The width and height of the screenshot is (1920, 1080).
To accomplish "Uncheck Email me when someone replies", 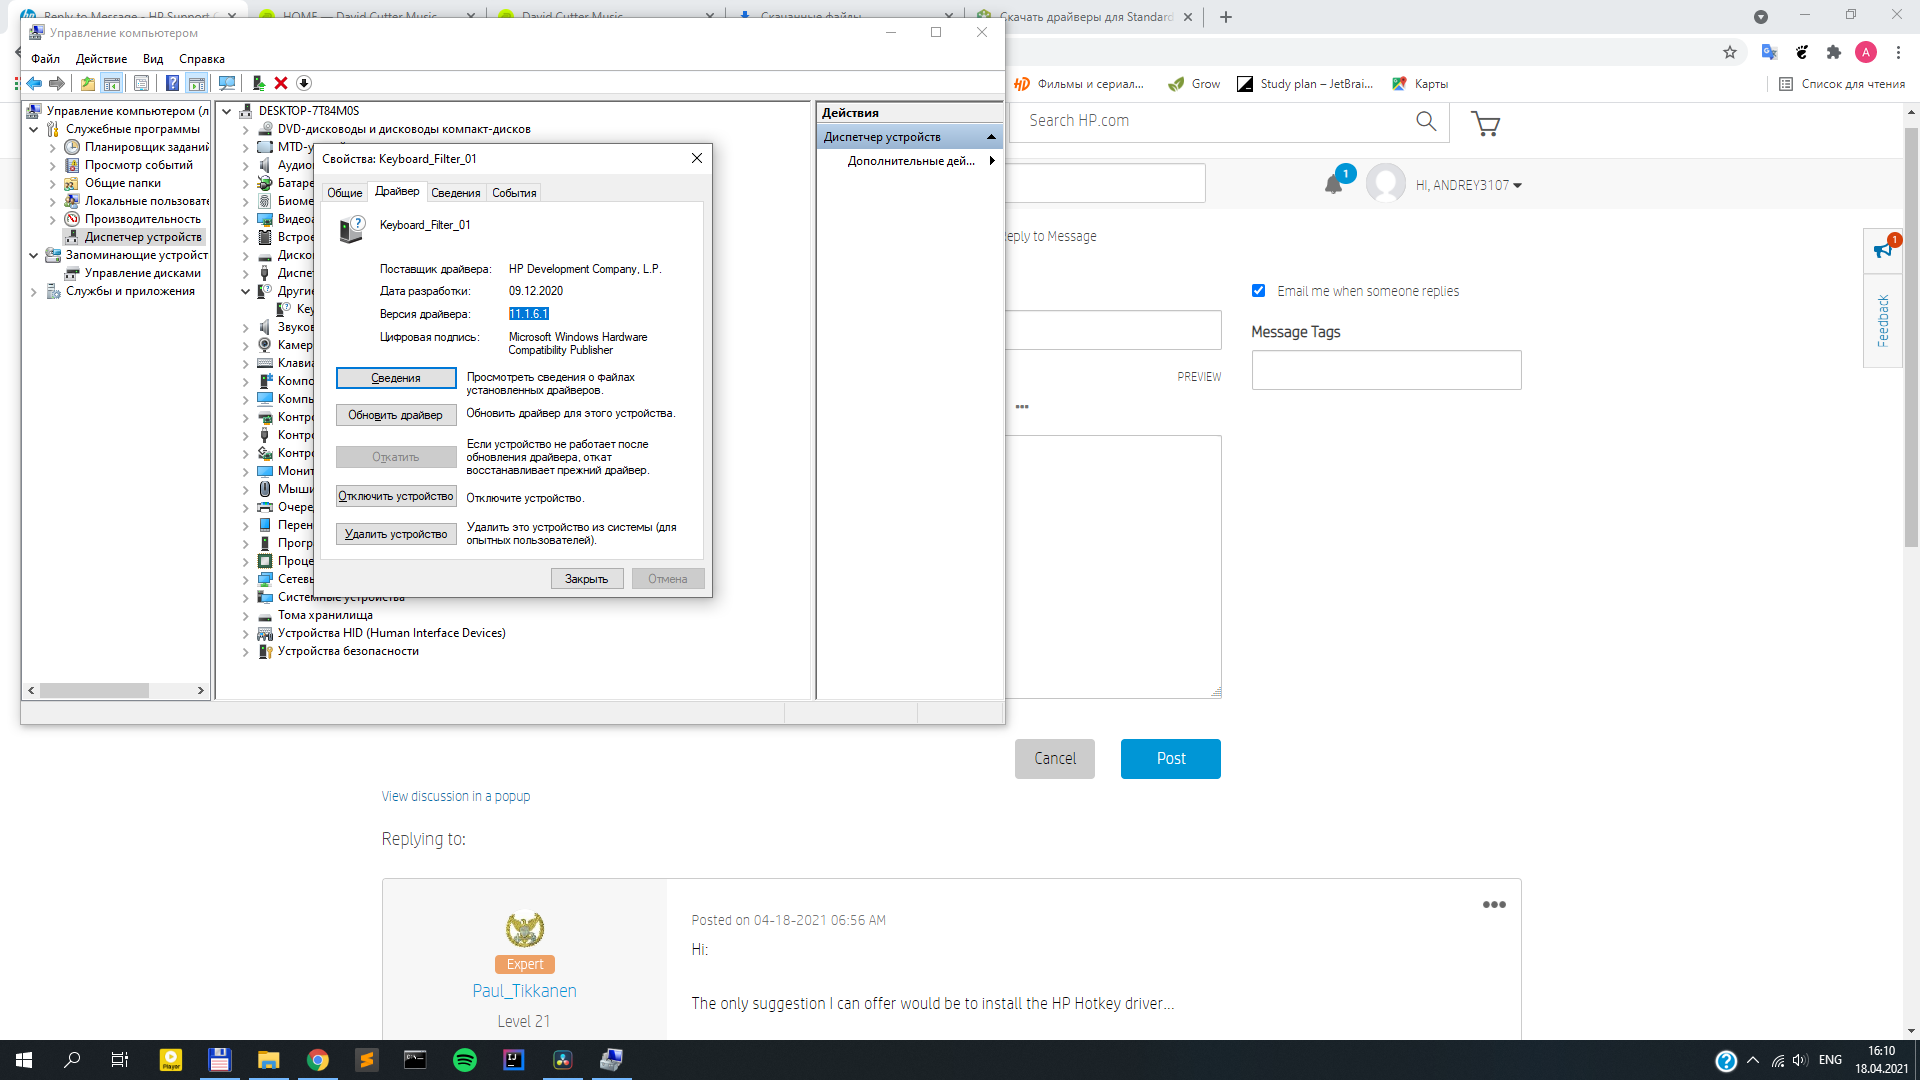I will click(x=1258, y=291).
